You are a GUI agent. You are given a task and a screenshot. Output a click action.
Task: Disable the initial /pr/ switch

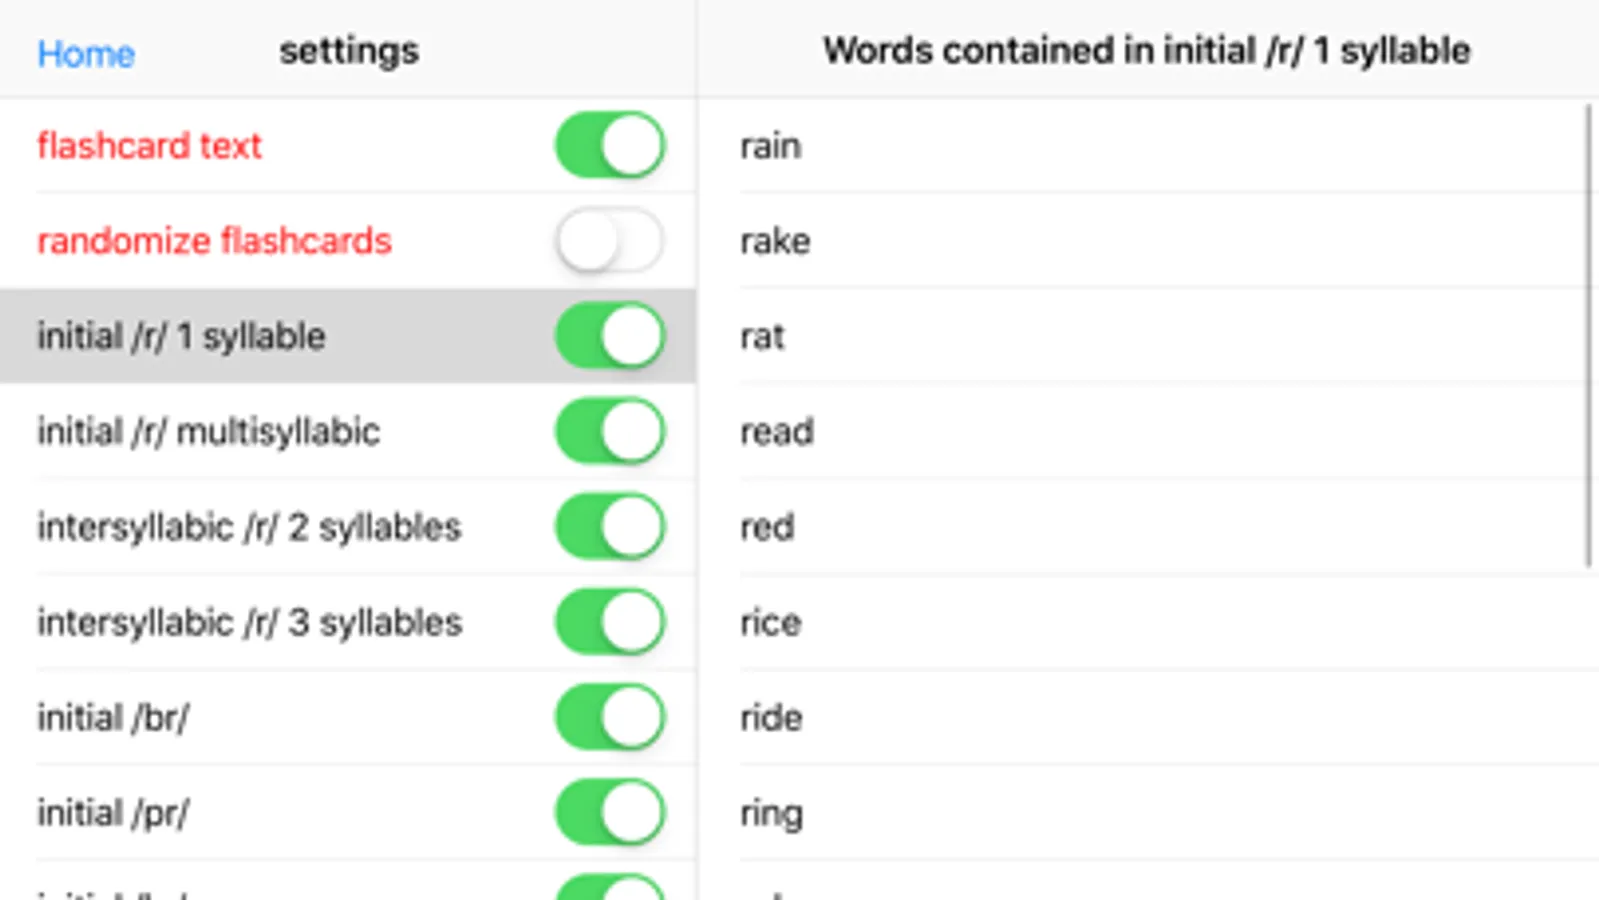click(x=610, y=812)
